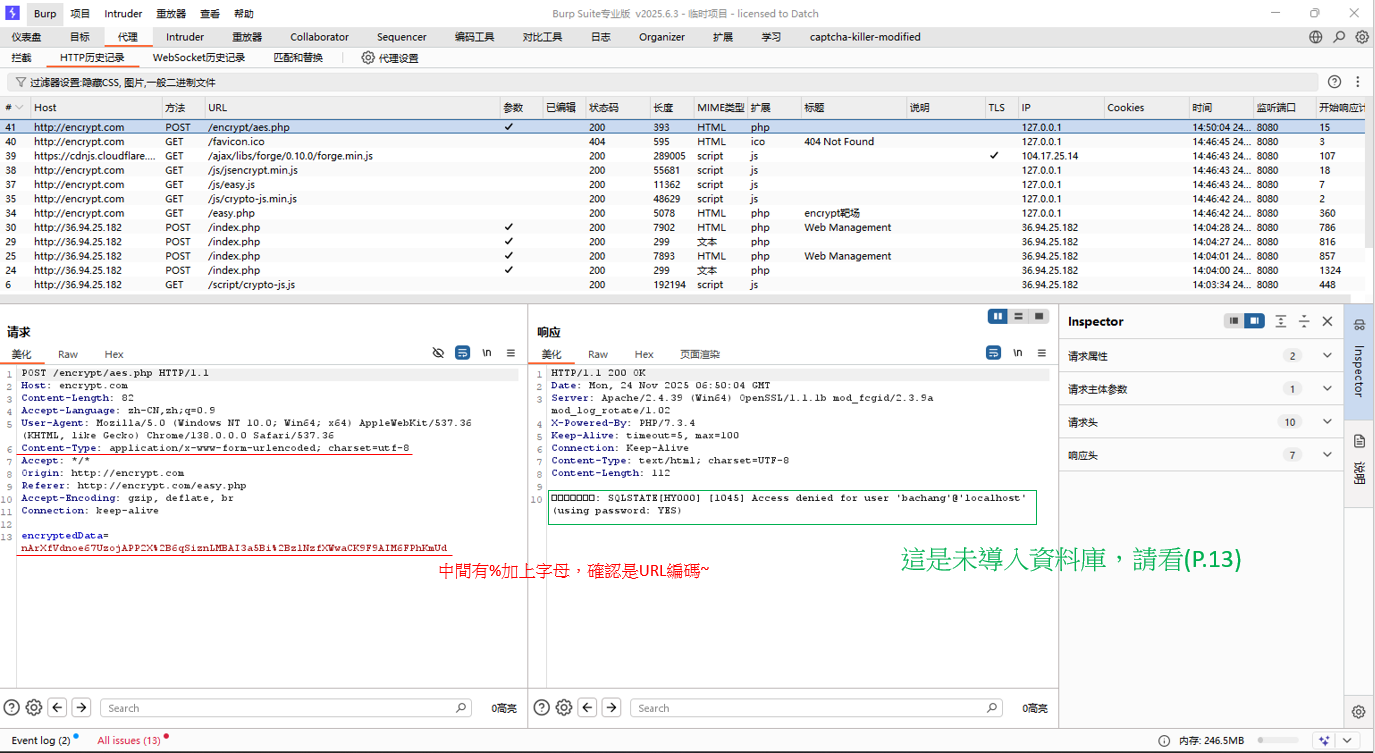Select combined tabbed layout view button
Image resolution: width=1375 pixels, height=753 pixels.
pyautogui.click(x=1039, y=316)
